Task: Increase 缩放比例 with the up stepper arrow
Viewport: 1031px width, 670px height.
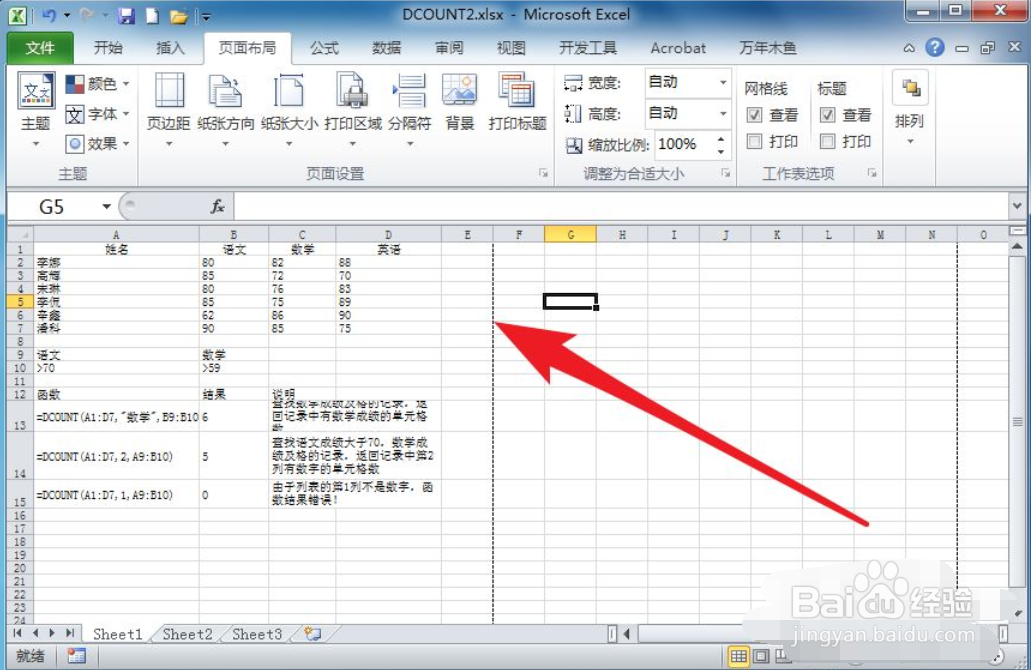Action: (x=721, y=139)
